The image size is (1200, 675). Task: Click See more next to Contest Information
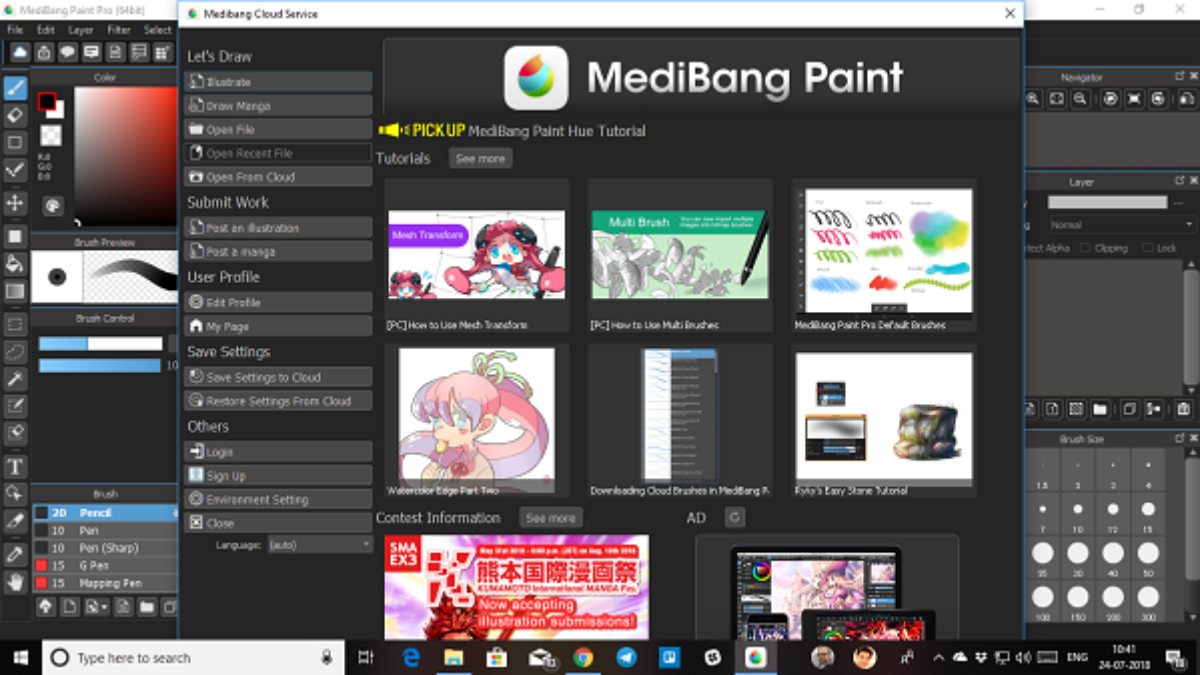pyautogui.click(x=551, y=517)
